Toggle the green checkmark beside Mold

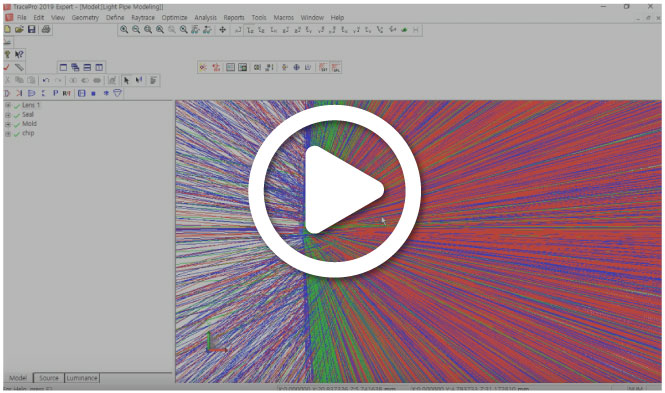pos(17,124)
